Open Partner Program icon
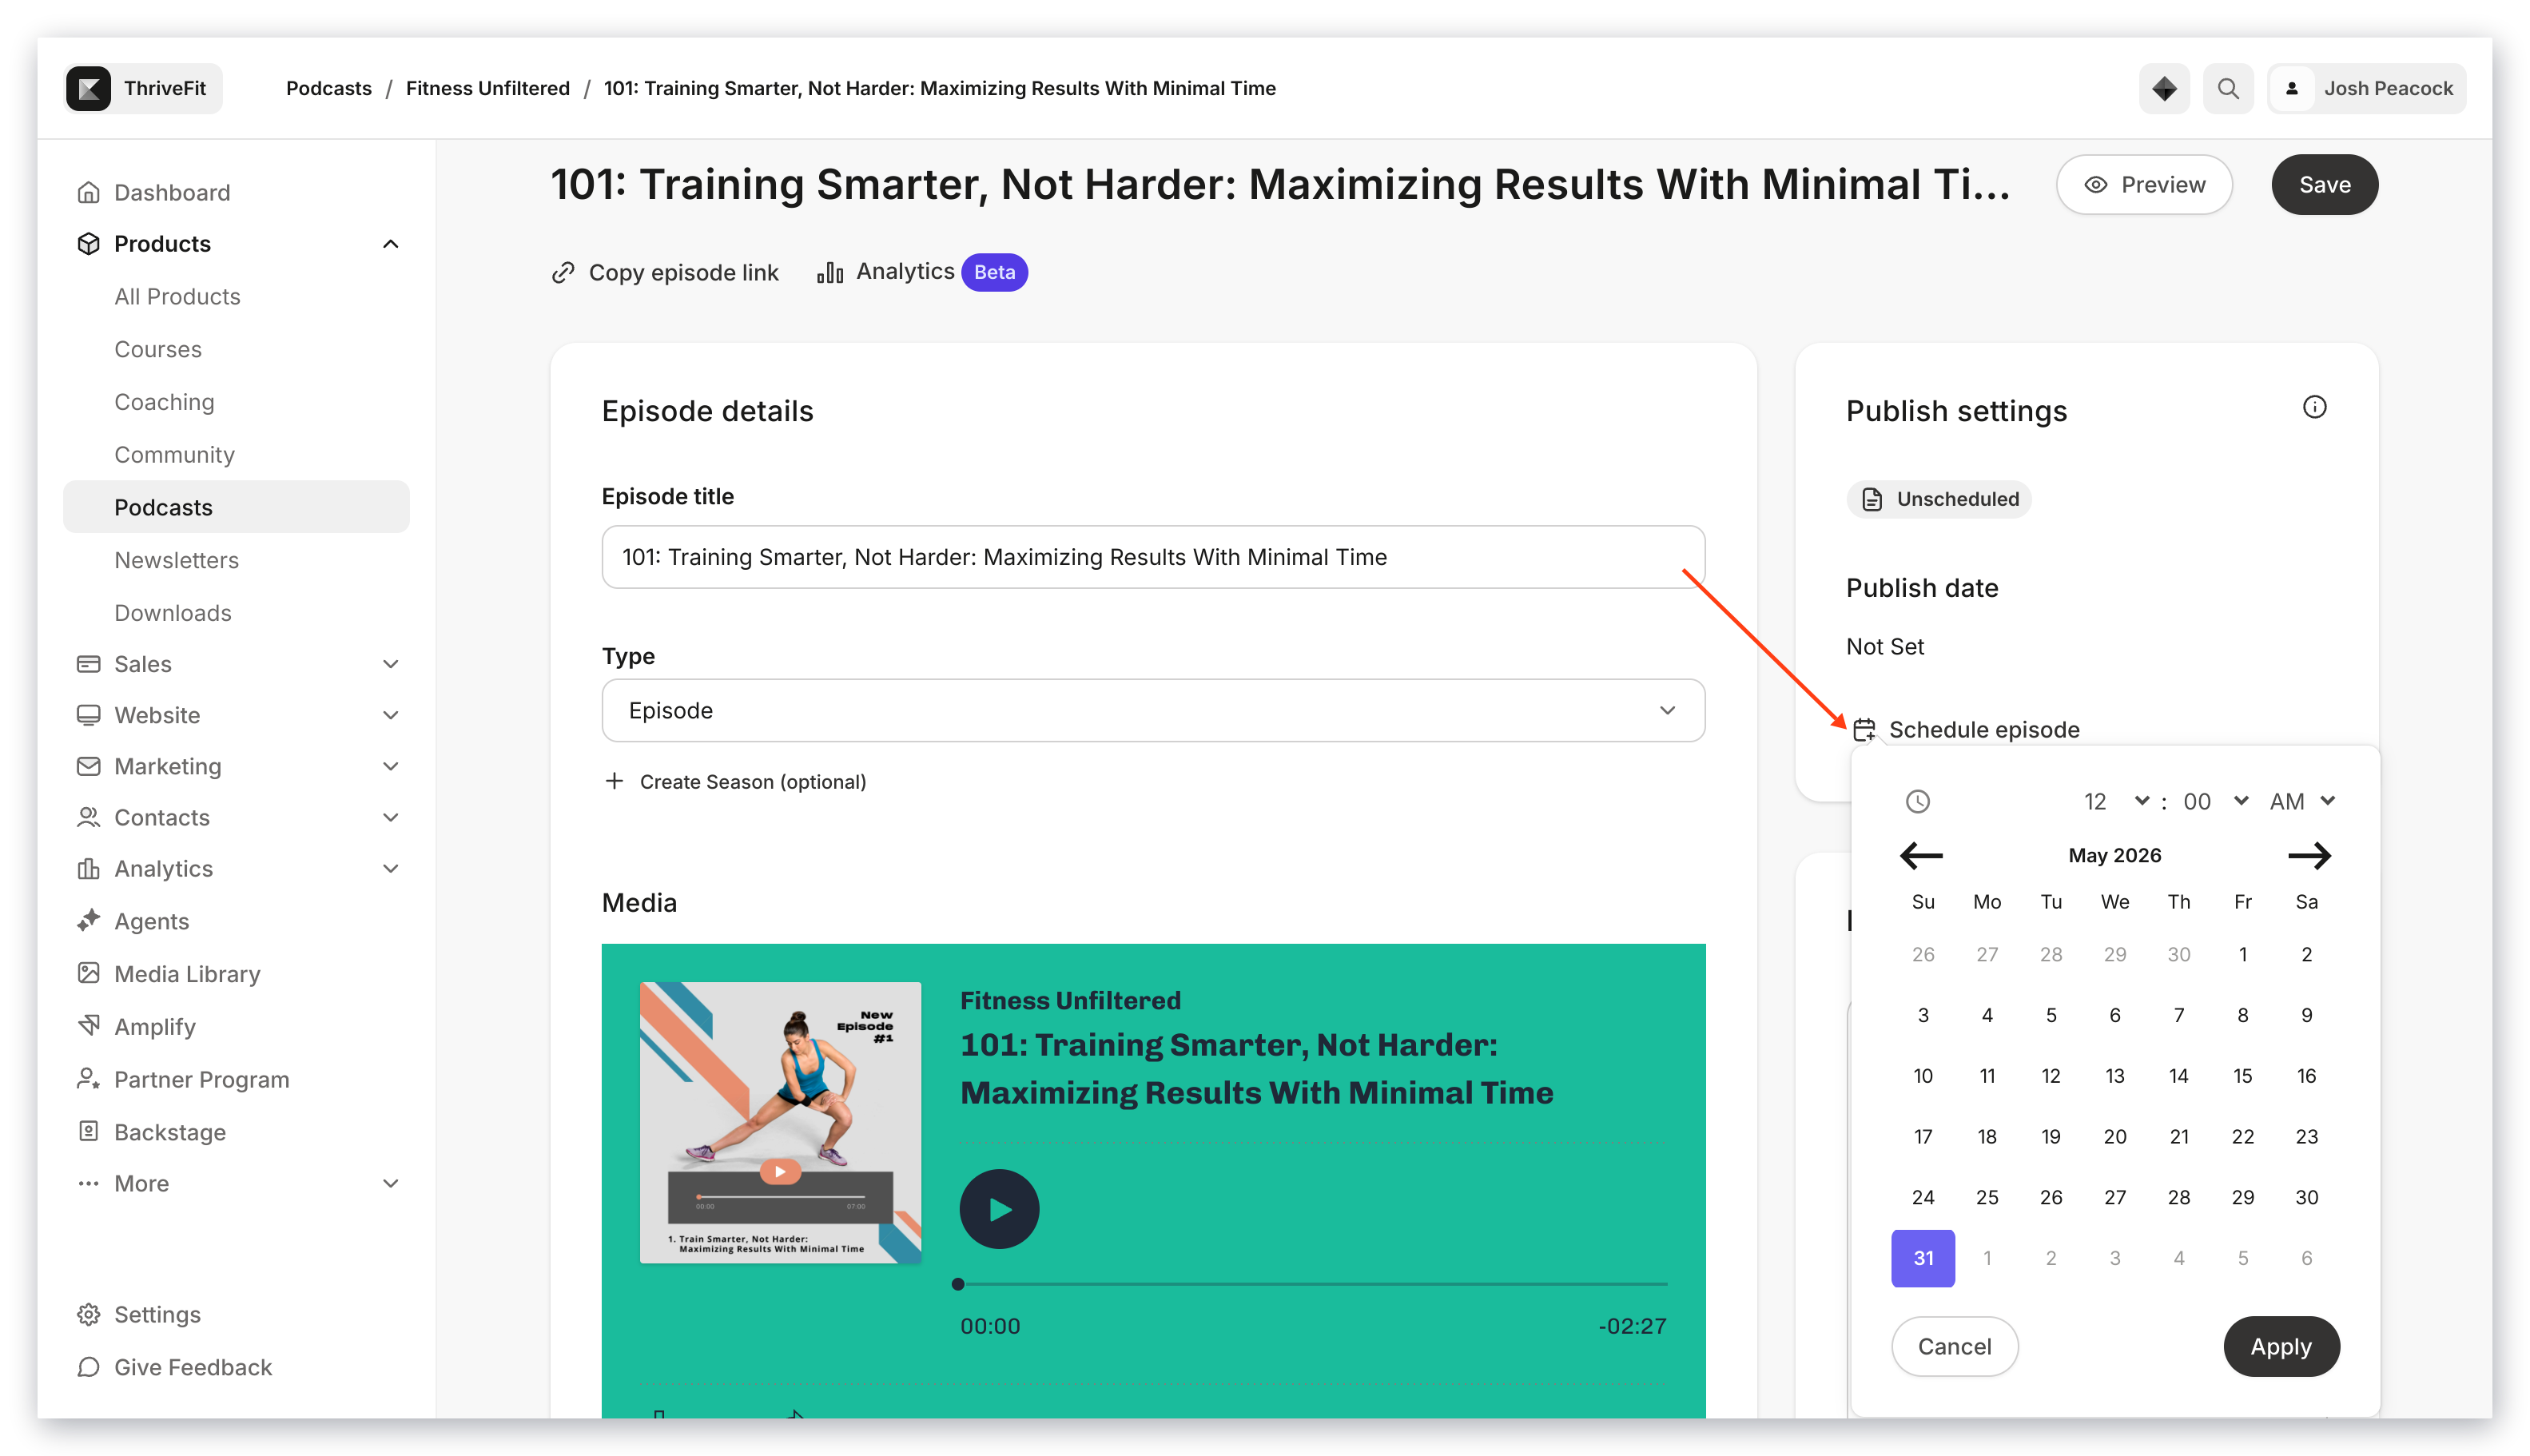The width and height of the screenshot is (2530, 1456). point(88,1079)
